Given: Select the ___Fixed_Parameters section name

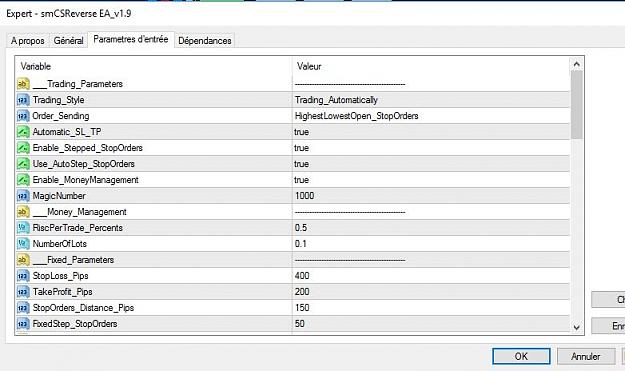Looking at the screenshot, I should point(73,260).
